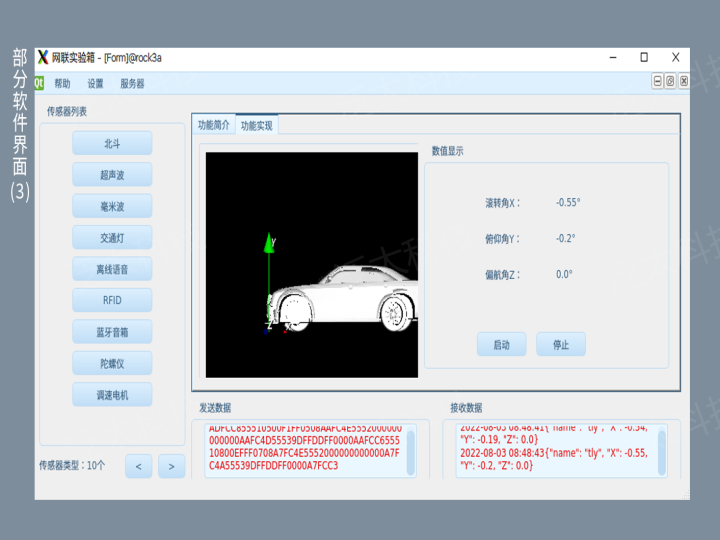Close the inner form subwindow

pos(683,82)
